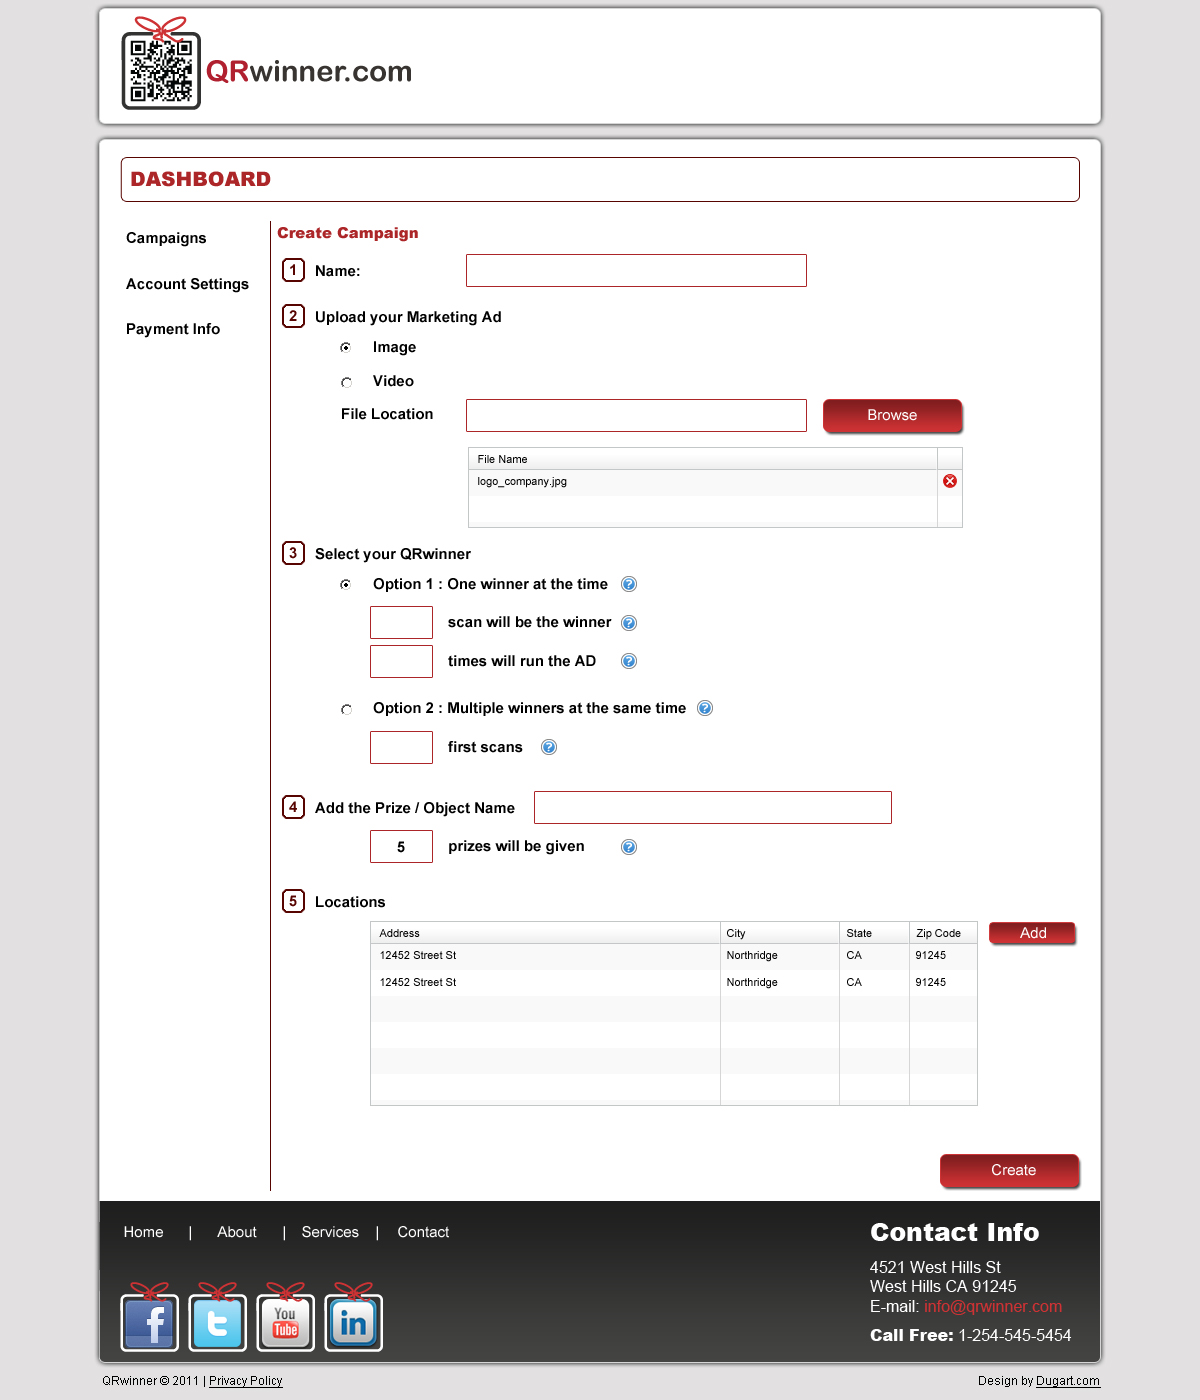Screen dimensions: 1200x1400
Task: Select first 12452 Street St address row
Action: pyautogui.click(x=674, y=956)
